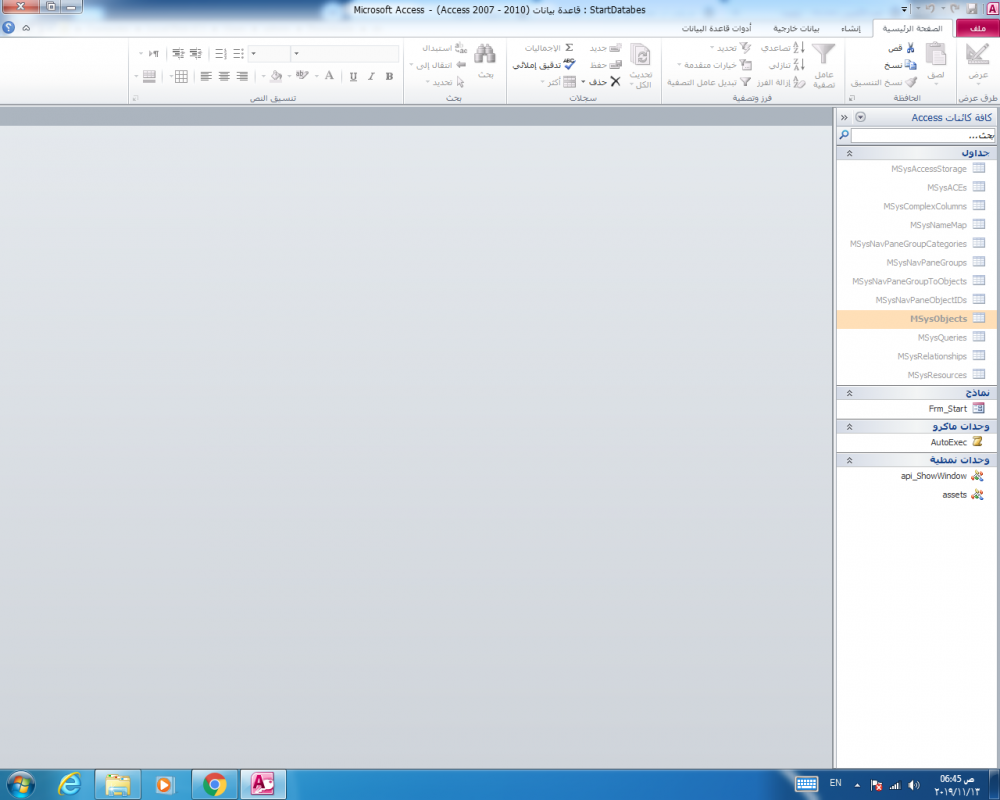The image size is (1000, 800).
Task: Sort descending with the تنازلي button
Action: coord(787,65)
